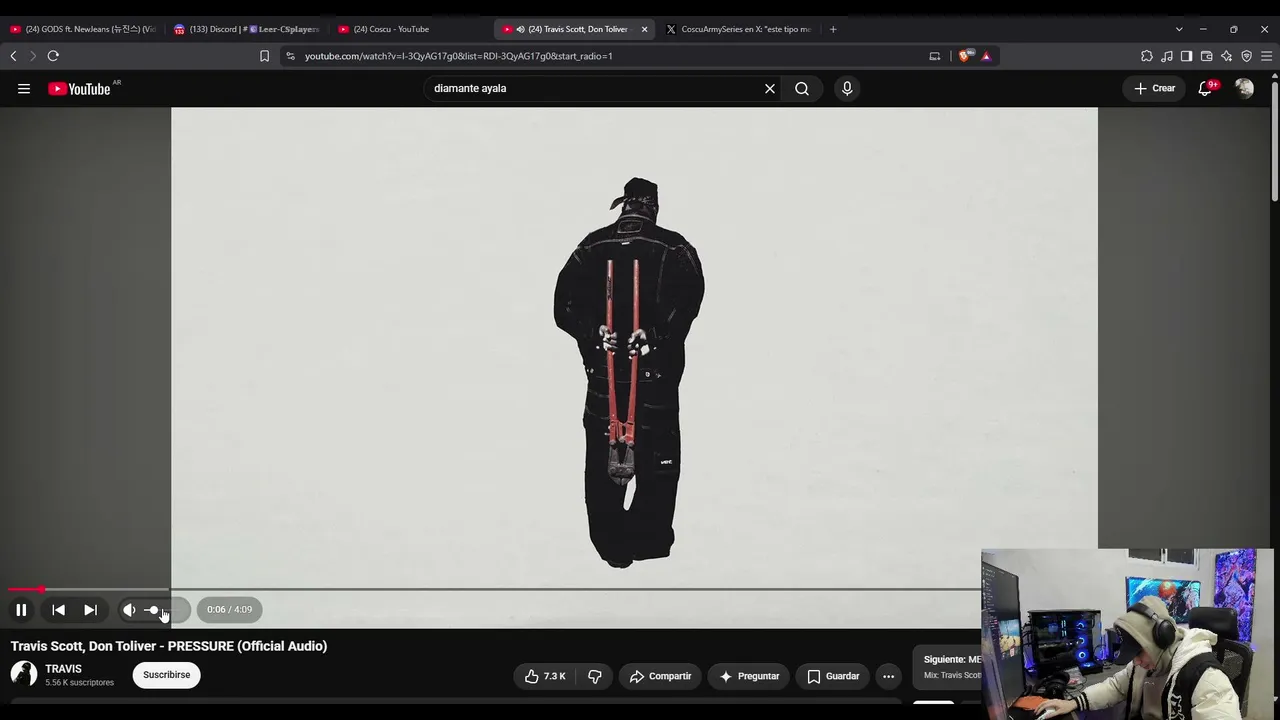
Task: Click the 5.56 K suscriptores count
Action: point(79,683)
